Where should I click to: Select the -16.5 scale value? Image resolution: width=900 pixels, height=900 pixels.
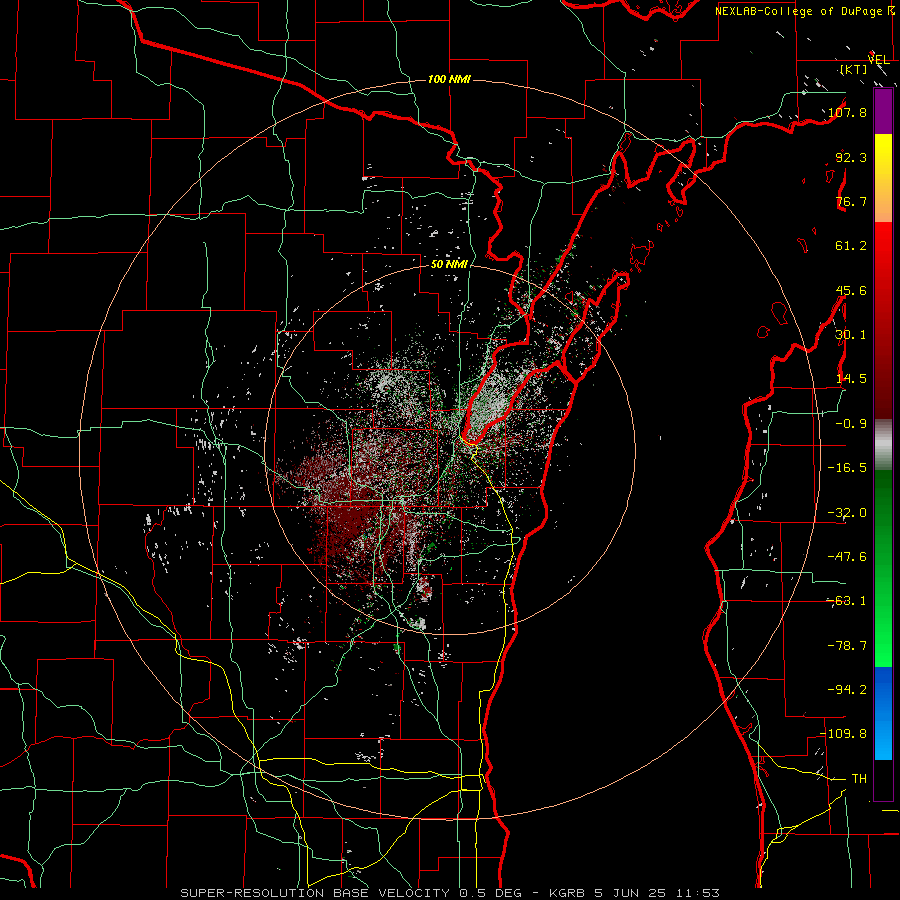click(847, 468)
